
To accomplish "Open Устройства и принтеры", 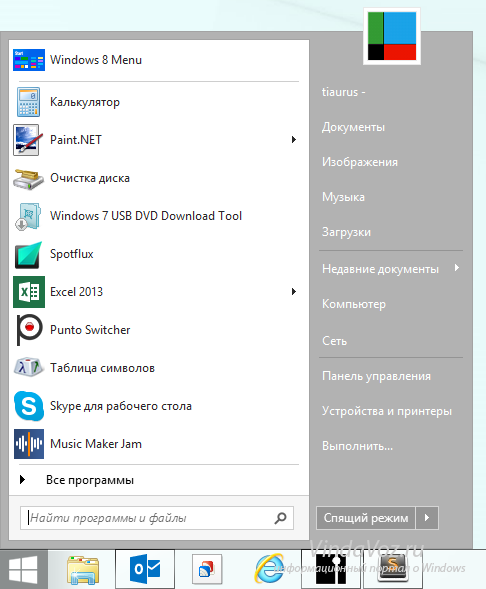I will 387,411.
